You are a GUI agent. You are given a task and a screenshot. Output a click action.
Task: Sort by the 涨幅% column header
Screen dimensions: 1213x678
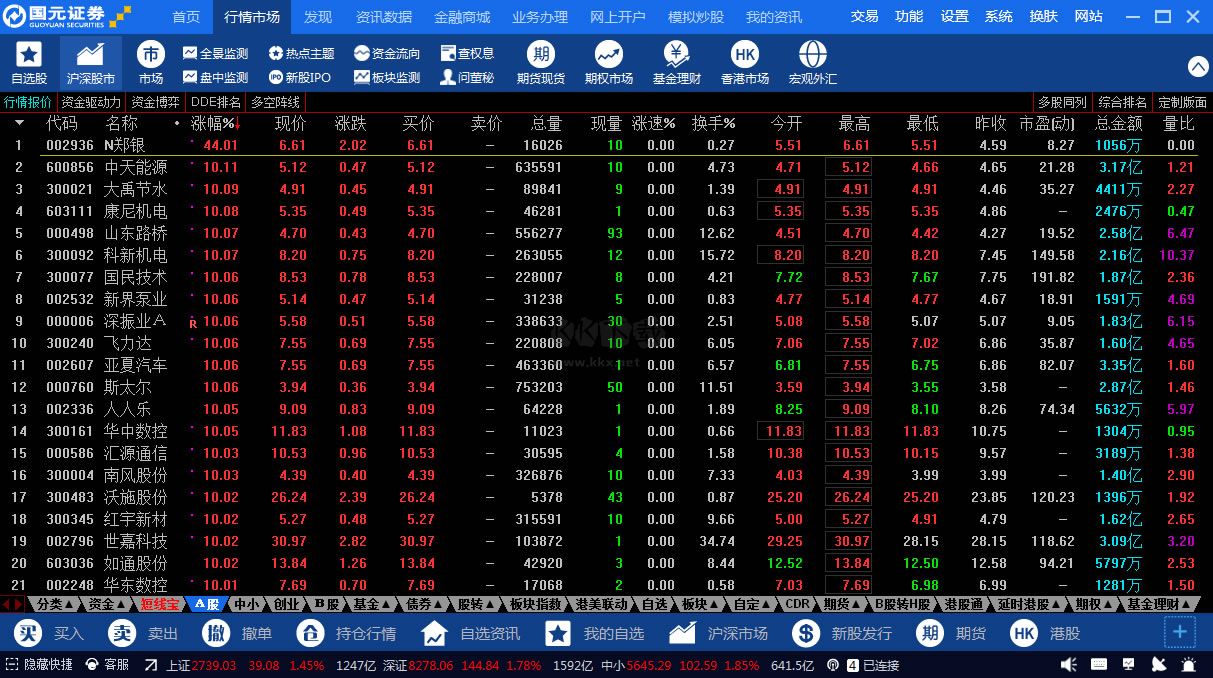click(215, 123)
